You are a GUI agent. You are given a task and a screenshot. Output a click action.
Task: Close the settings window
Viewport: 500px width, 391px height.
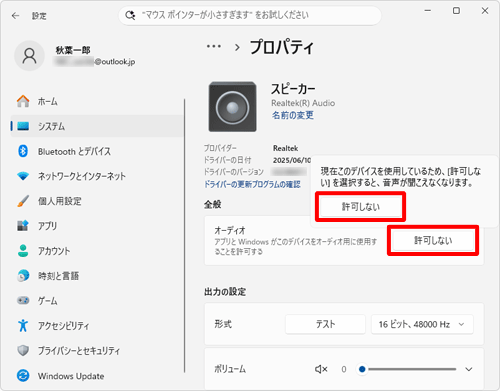click(x=485, y=11)
